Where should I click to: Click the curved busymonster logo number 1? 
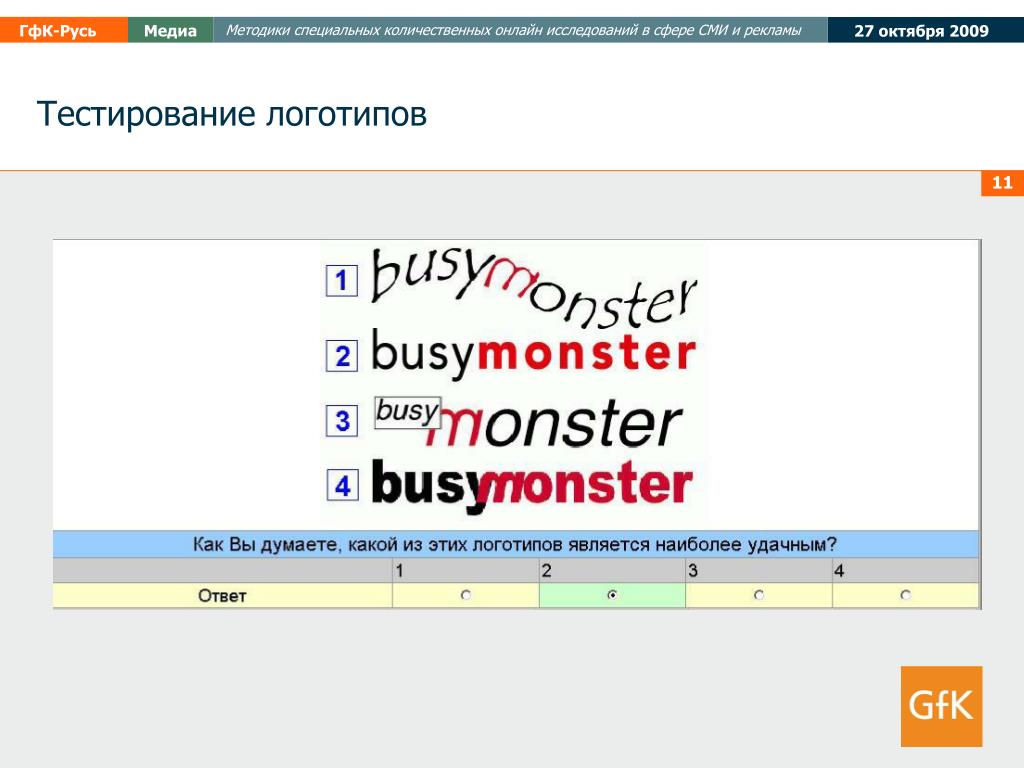click(534, 287)
